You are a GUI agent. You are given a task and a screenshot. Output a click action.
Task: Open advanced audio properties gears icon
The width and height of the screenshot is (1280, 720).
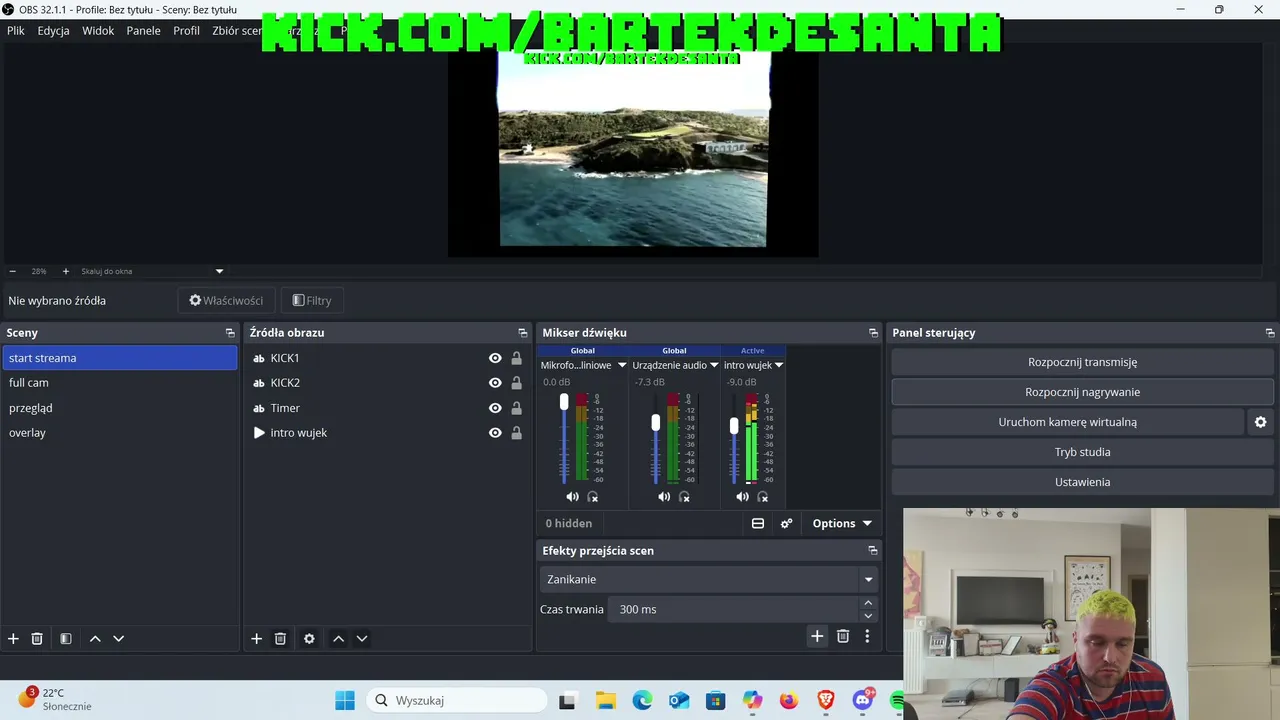787,523
